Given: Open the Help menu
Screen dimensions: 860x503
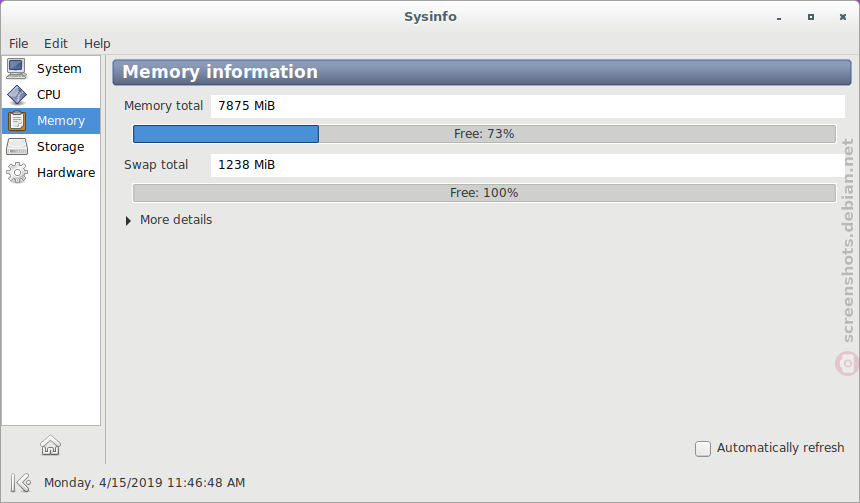Looking at the screenshot, I should click(97, 43).
